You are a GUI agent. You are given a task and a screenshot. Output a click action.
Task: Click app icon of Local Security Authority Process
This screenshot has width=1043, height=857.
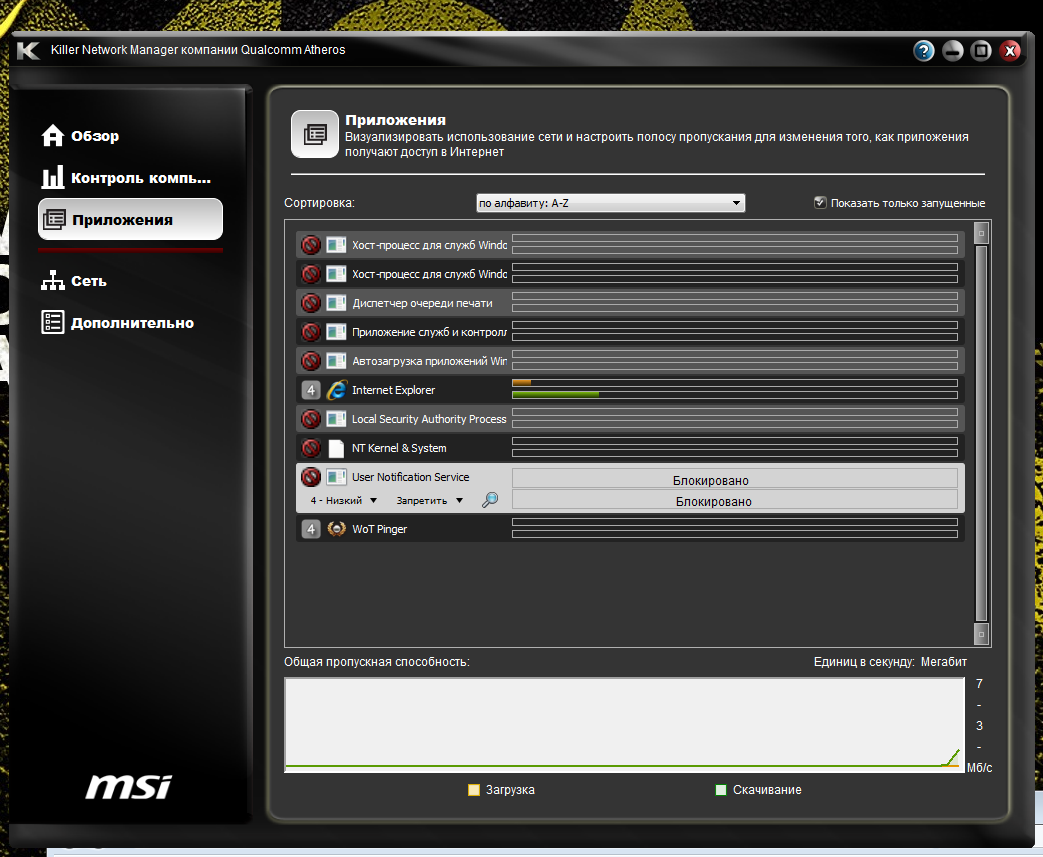click(x=336, y=419)
